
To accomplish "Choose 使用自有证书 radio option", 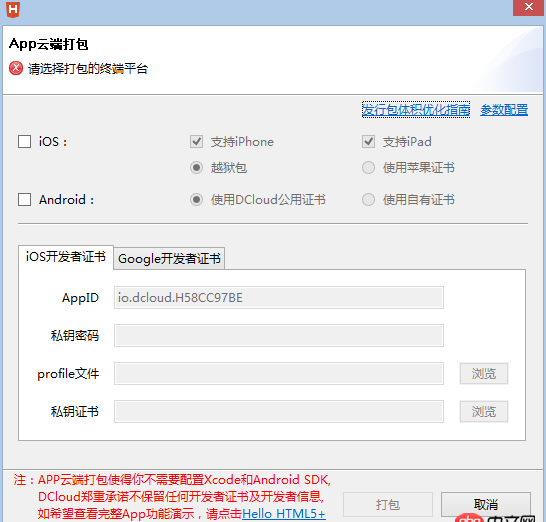I will (x=368, y=200).
